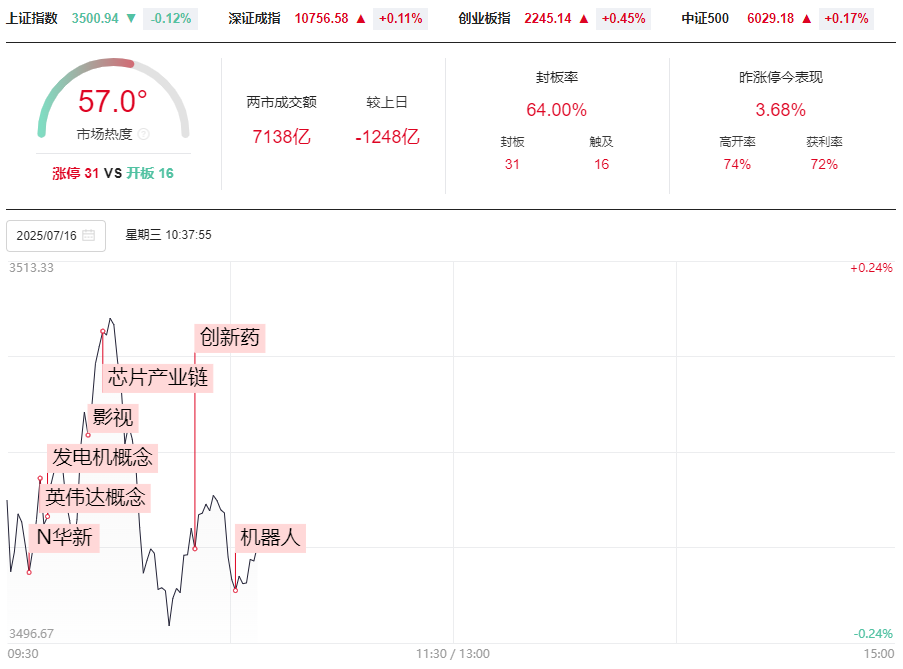Click the 上证指数 index name
903x669 pixels.
point(32,18)
